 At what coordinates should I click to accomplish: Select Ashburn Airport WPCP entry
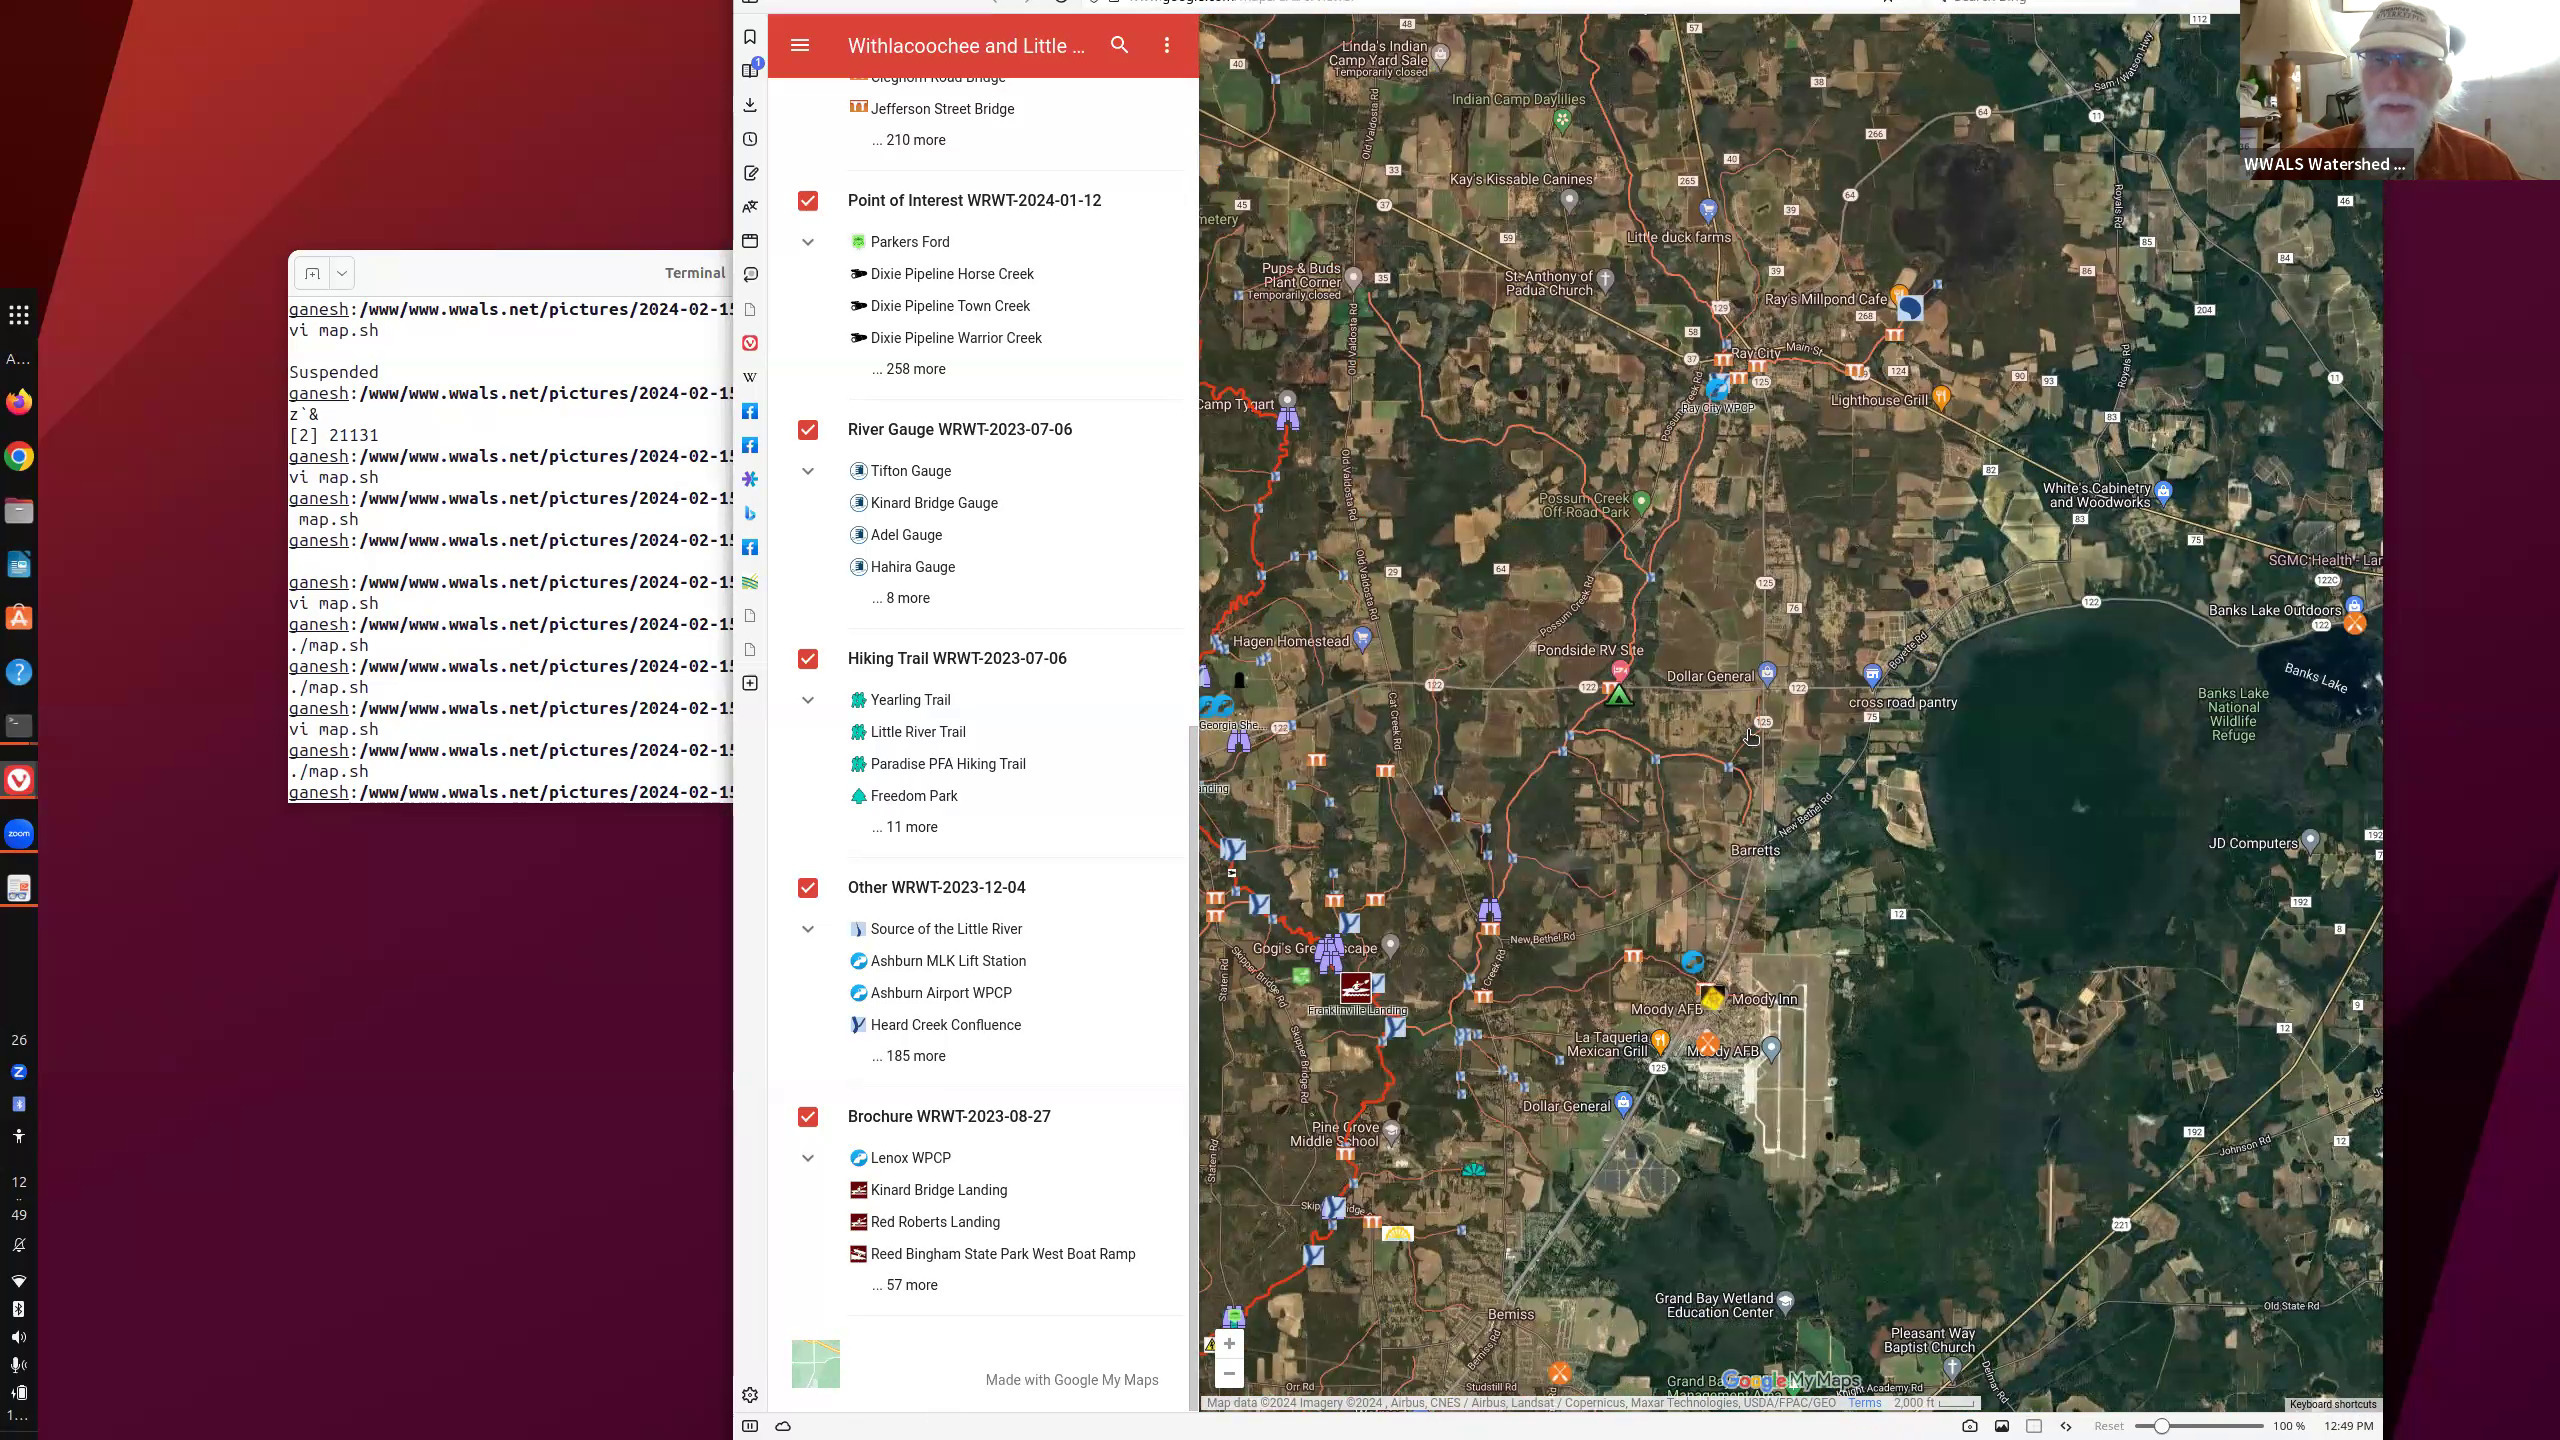tap(940, 993)
